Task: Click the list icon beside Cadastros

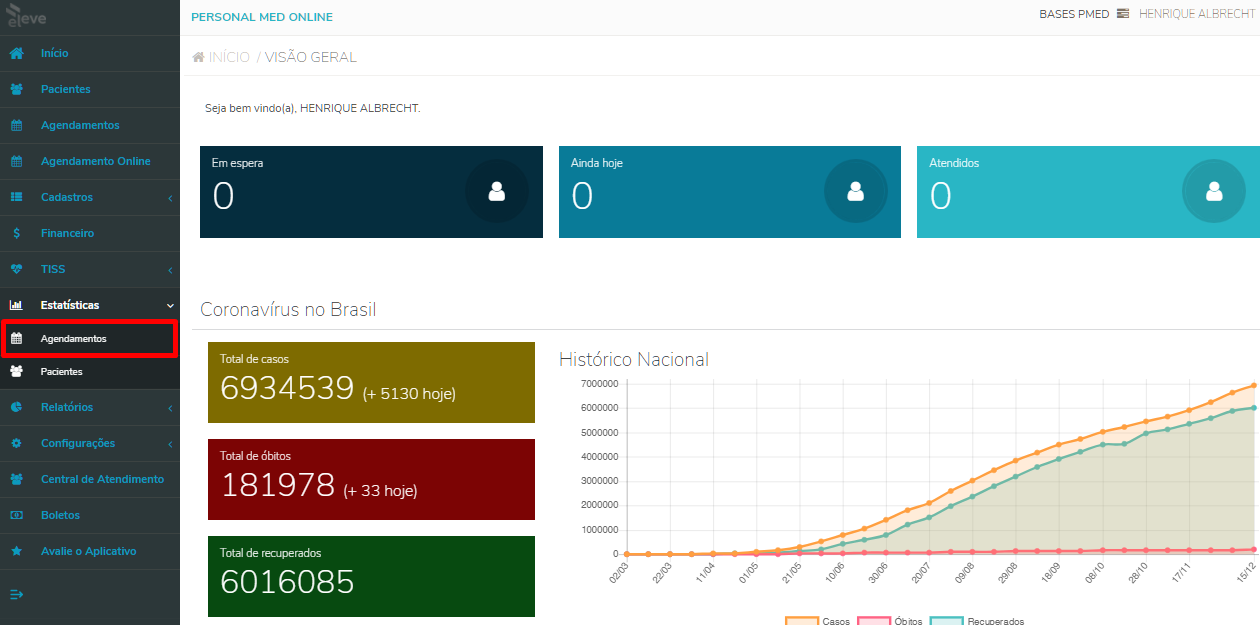Action: 16,197
